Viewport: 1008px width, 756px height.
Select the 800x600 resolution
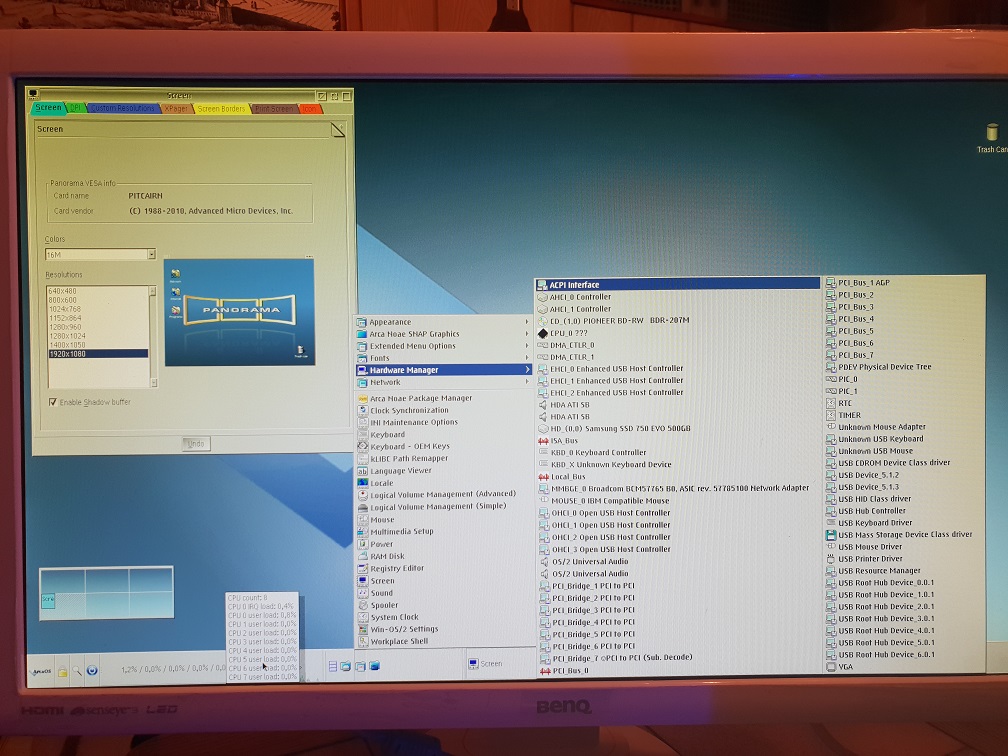pyautogui.click(x=98, y=300)
